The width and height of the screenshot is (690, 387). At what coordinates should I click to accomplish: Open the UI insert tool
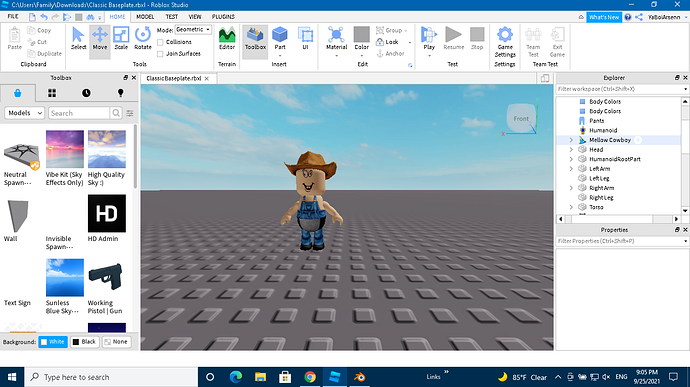click(305, 38)
